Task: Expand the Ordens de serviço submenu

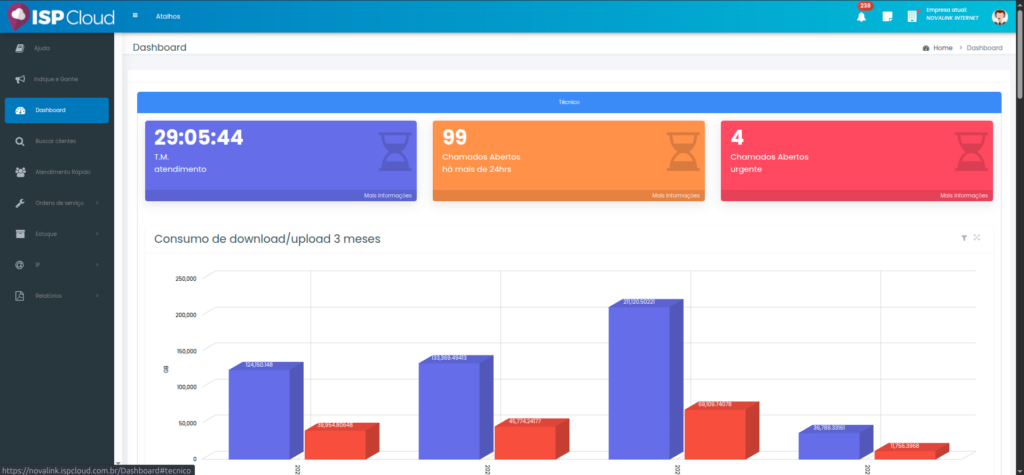Action: click(60, 203)
